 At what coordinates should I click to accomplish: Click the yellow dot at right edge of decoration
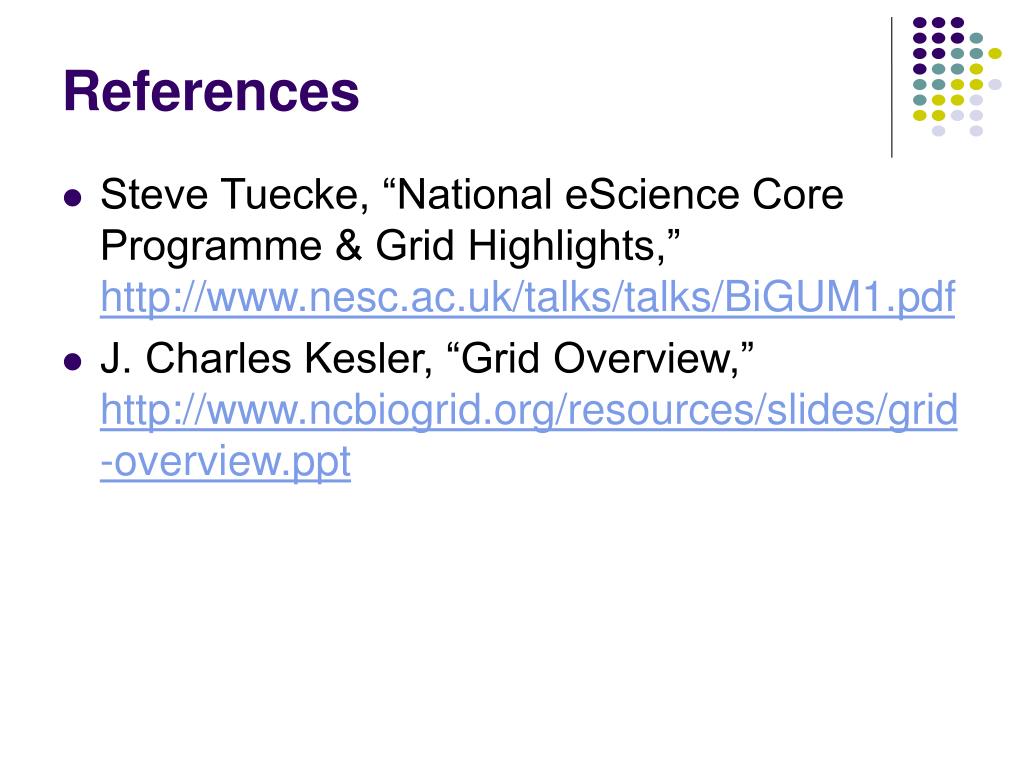tap(995, 54)
